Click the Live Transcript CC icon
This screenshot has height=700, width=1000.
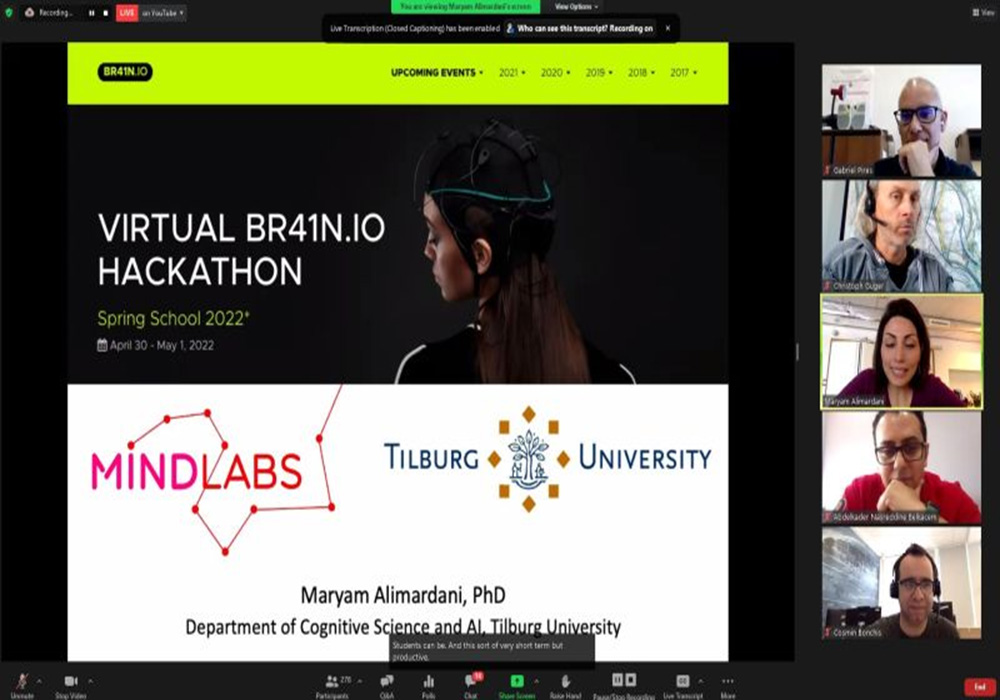tap(682, 681)
